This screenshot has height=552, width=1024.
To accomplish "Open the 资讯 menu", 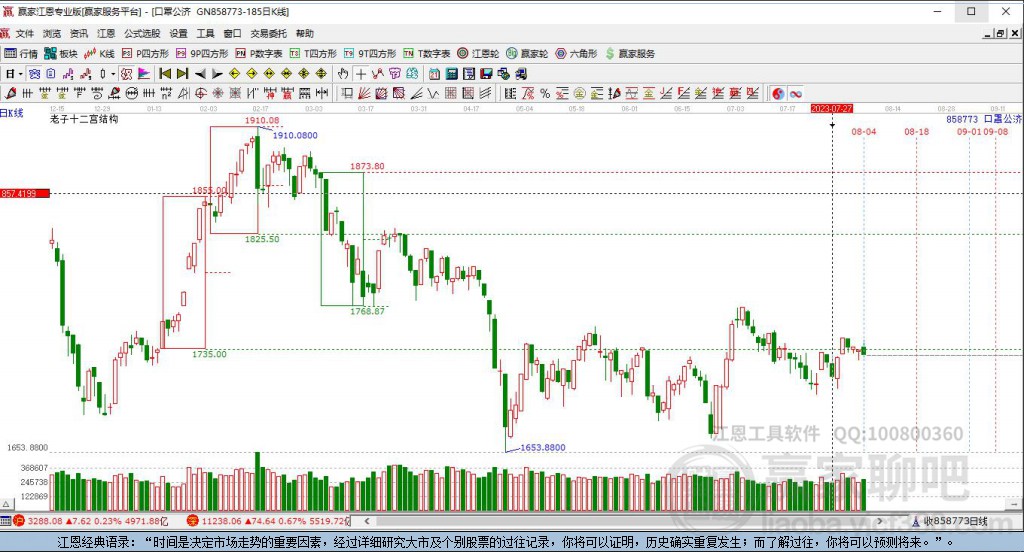I will (78, 33).
